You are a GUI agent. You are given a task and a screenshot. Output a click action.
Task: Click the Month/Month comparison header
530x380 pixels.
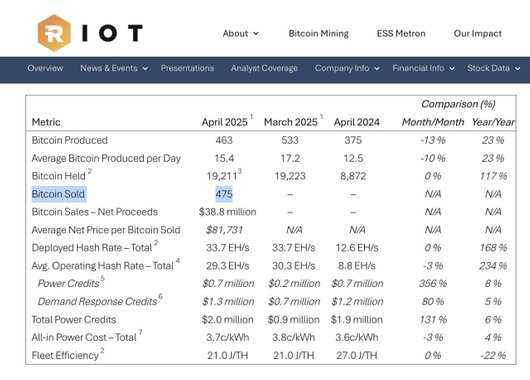tap(433, 122)
